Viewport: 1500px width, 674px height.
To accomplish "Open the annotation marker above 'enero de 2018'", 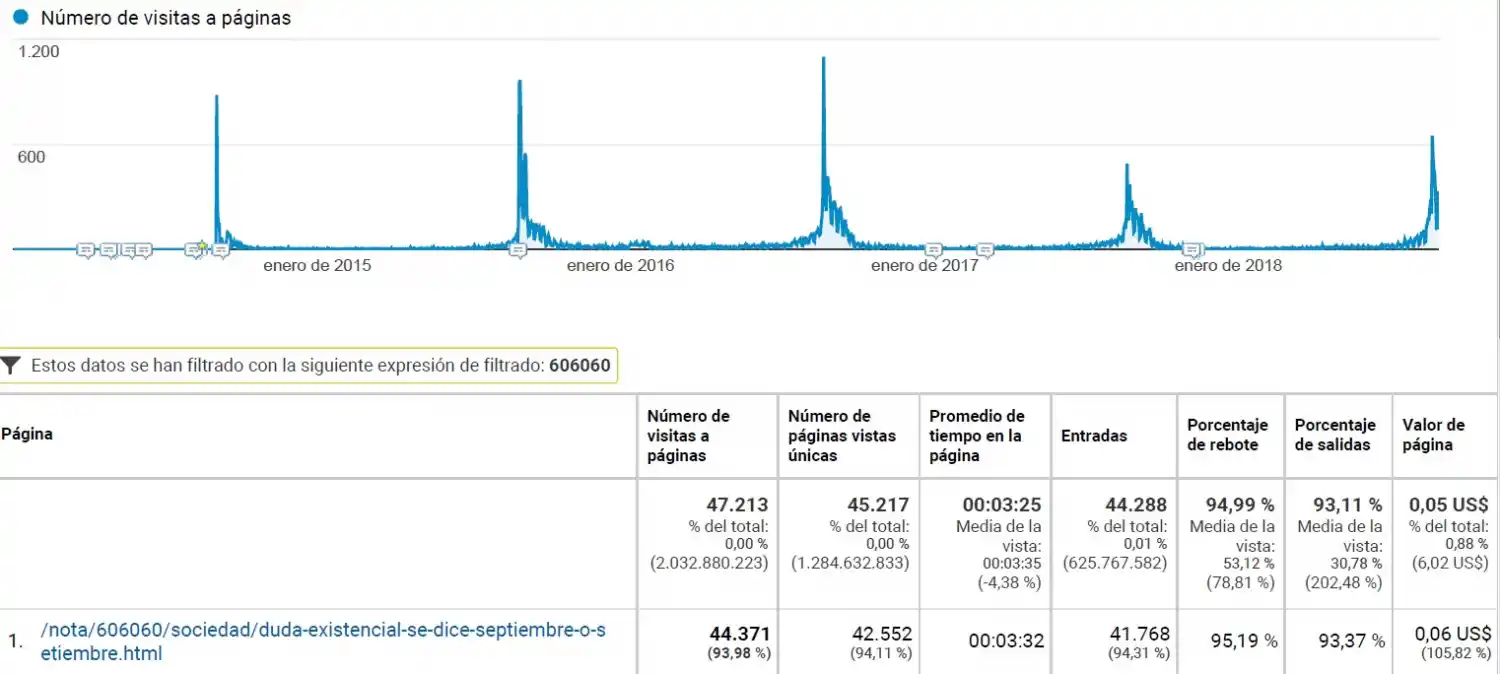I will pyautogui.click(x=1192, y=250).
